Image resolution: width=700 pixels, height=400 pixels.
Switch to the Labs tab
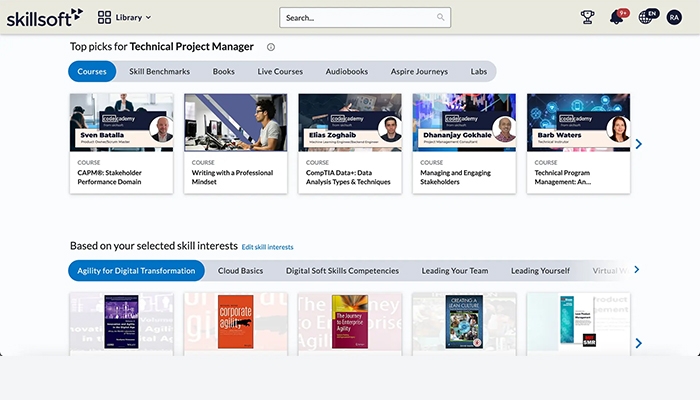(x=479, y=71)
